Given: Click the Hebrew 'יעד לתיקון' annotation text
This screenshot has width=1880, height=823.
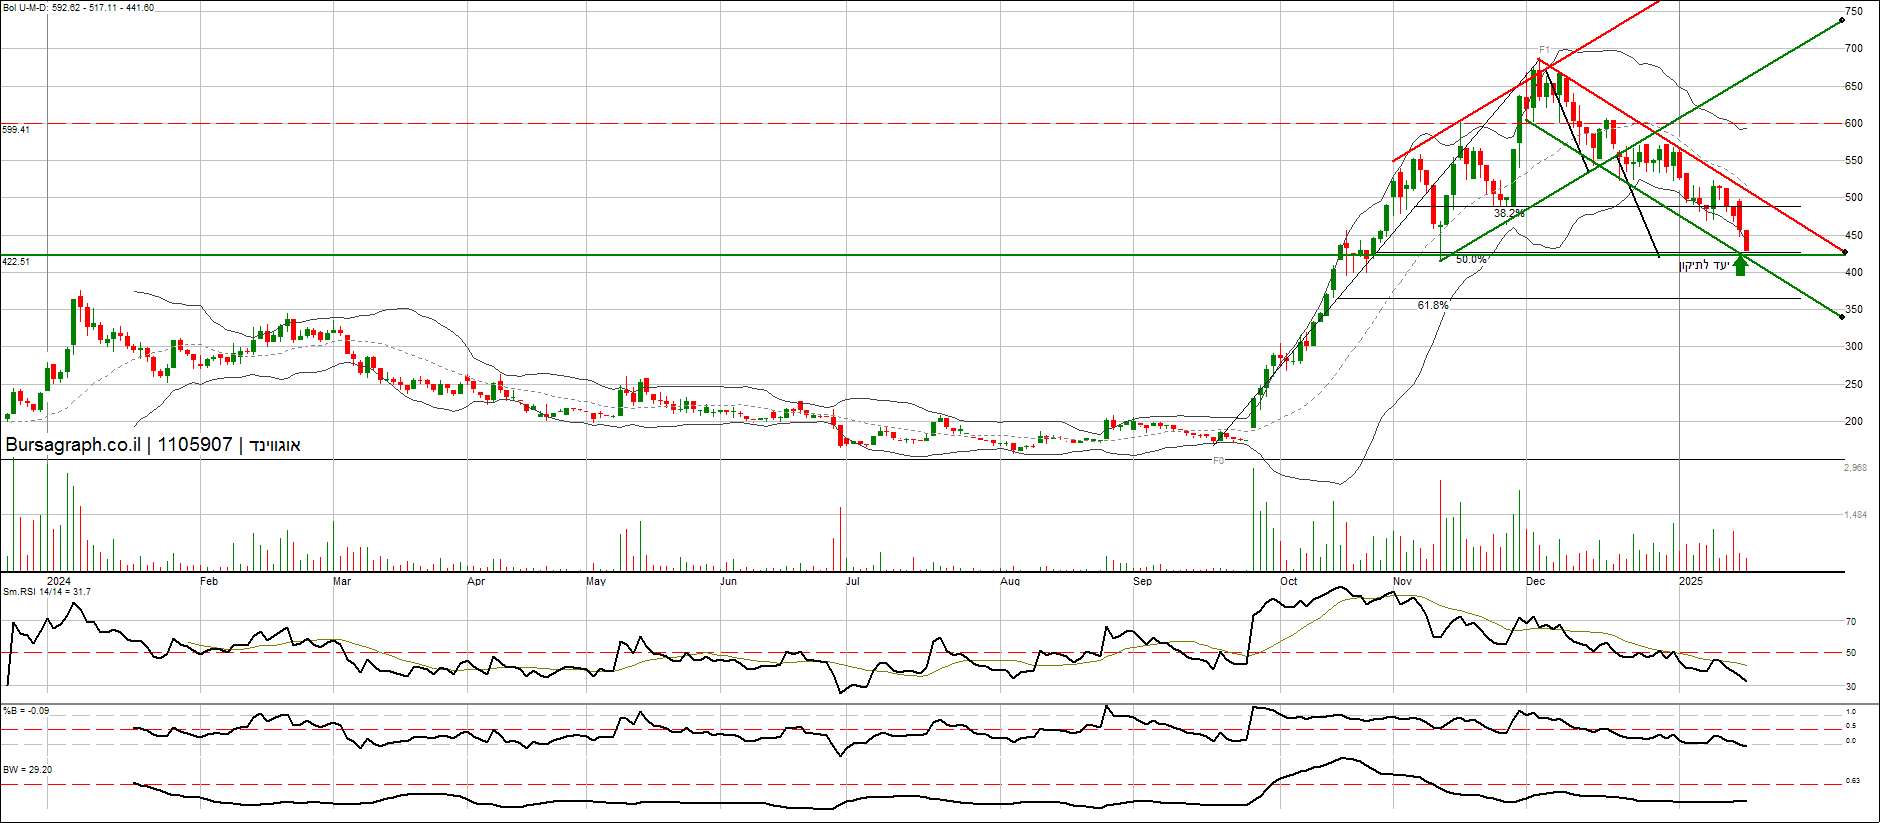Looking at the screenshot, I should 1704,265.
